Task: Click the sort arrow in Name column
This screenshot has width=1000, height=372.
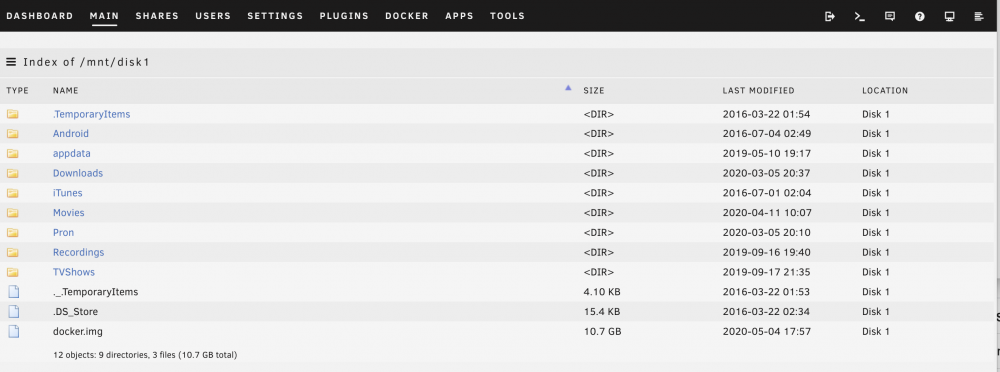Action: (568, 88)
